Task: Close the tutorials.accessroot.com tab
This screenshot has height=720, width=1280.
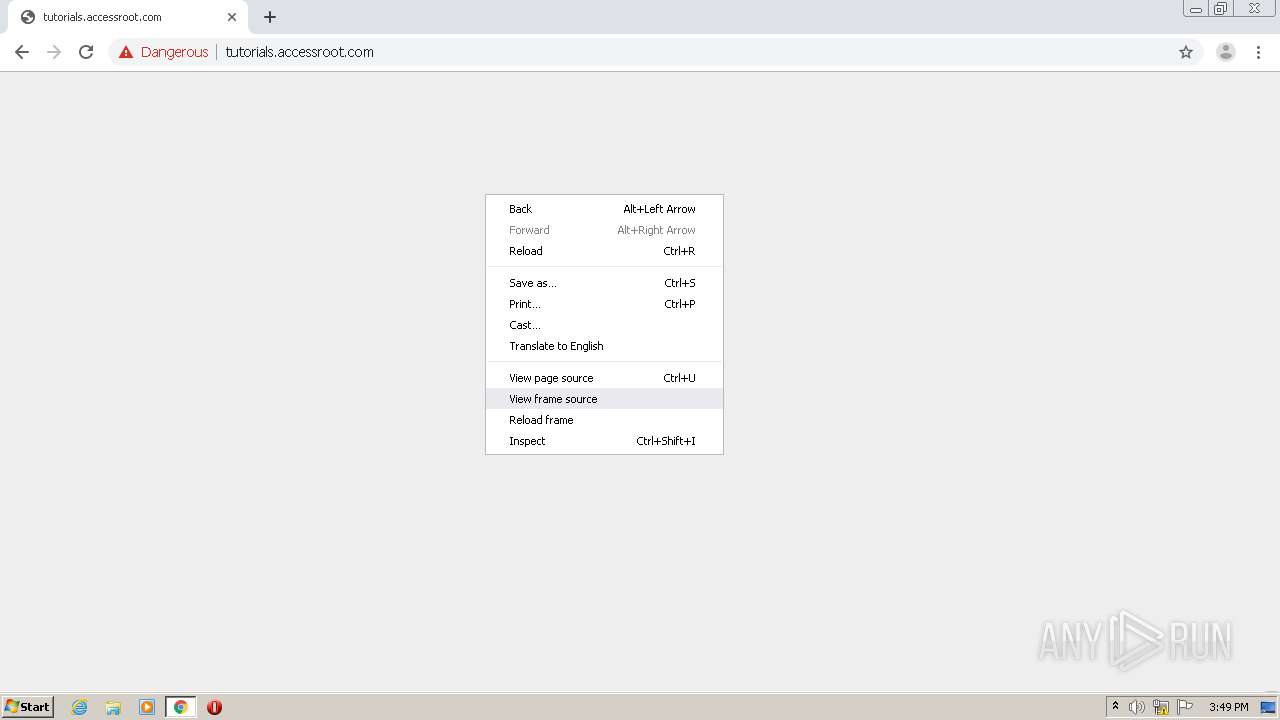Action: pos(232,17)
